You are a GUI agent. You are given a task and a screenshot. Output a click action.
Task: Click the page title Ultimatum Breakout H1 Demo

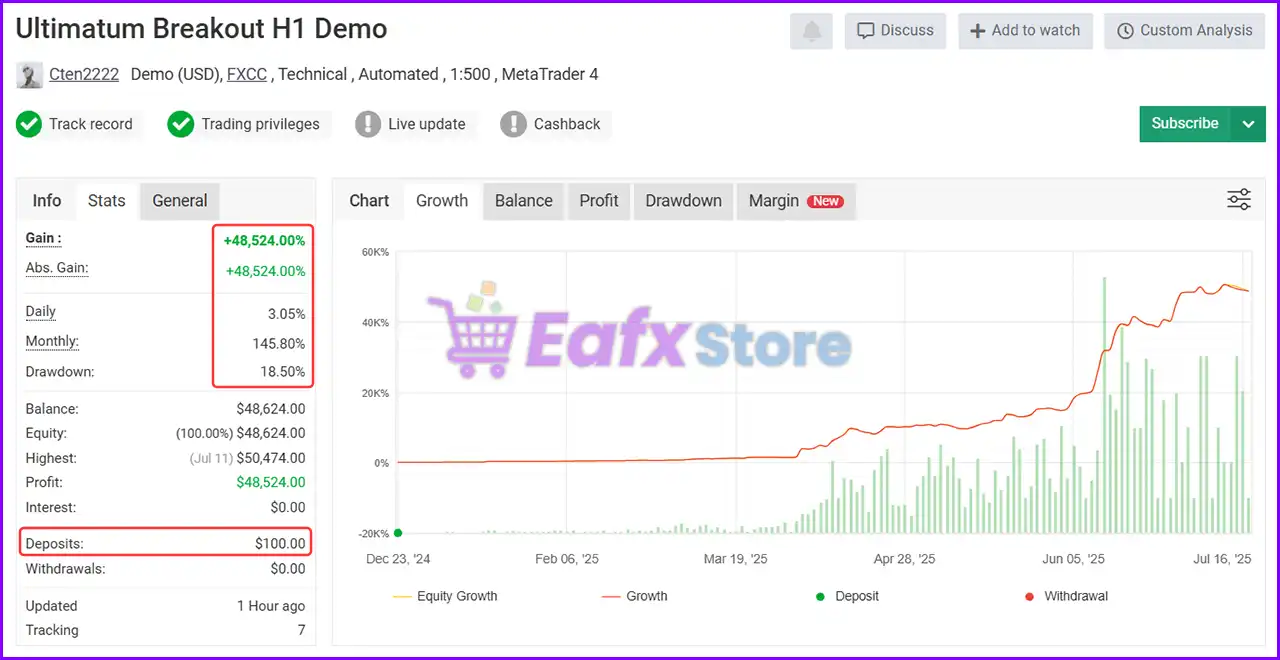(x=201, y=29)
